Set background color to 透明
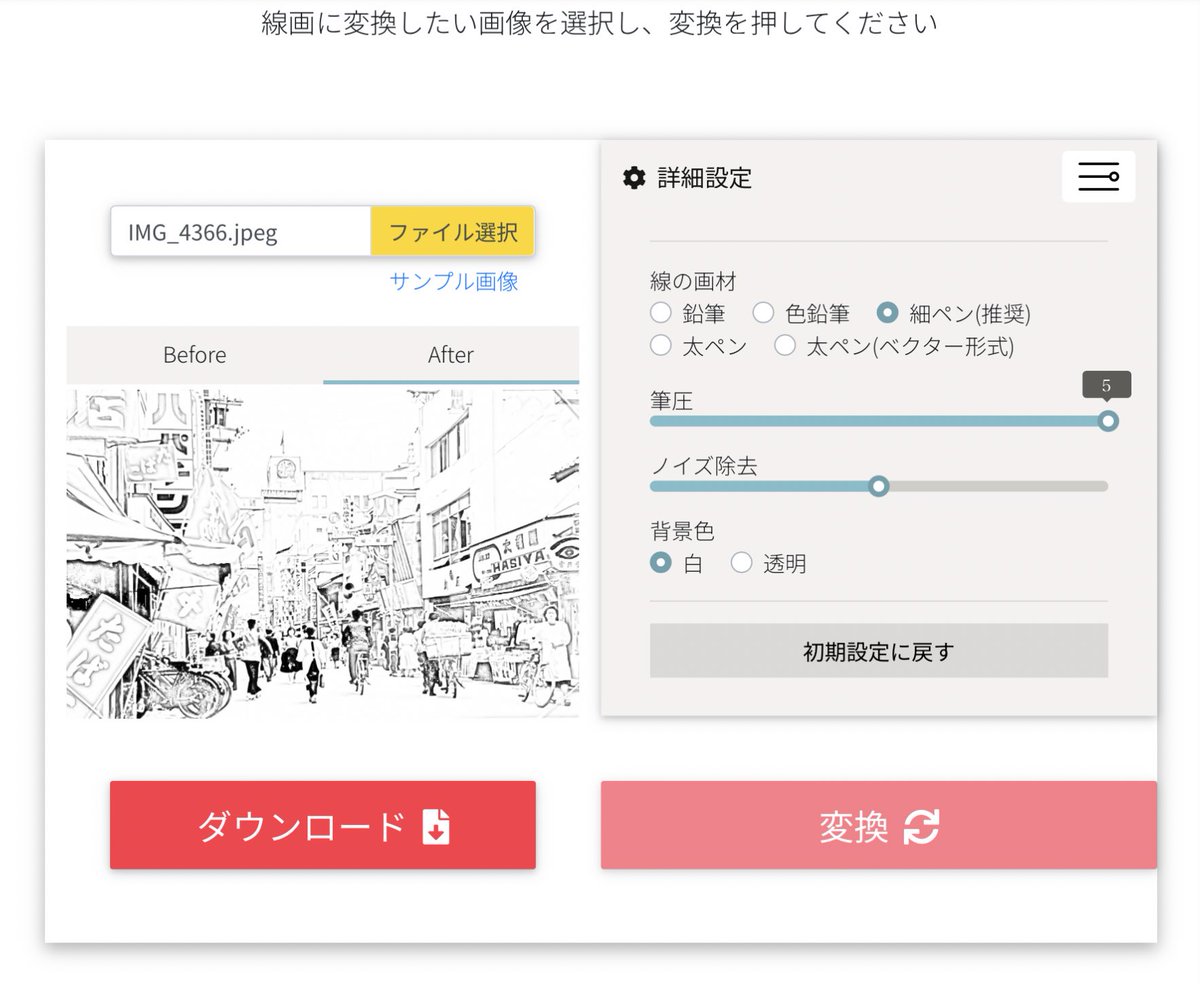This screenshot has height=984, width=1200. pos(741,563)
